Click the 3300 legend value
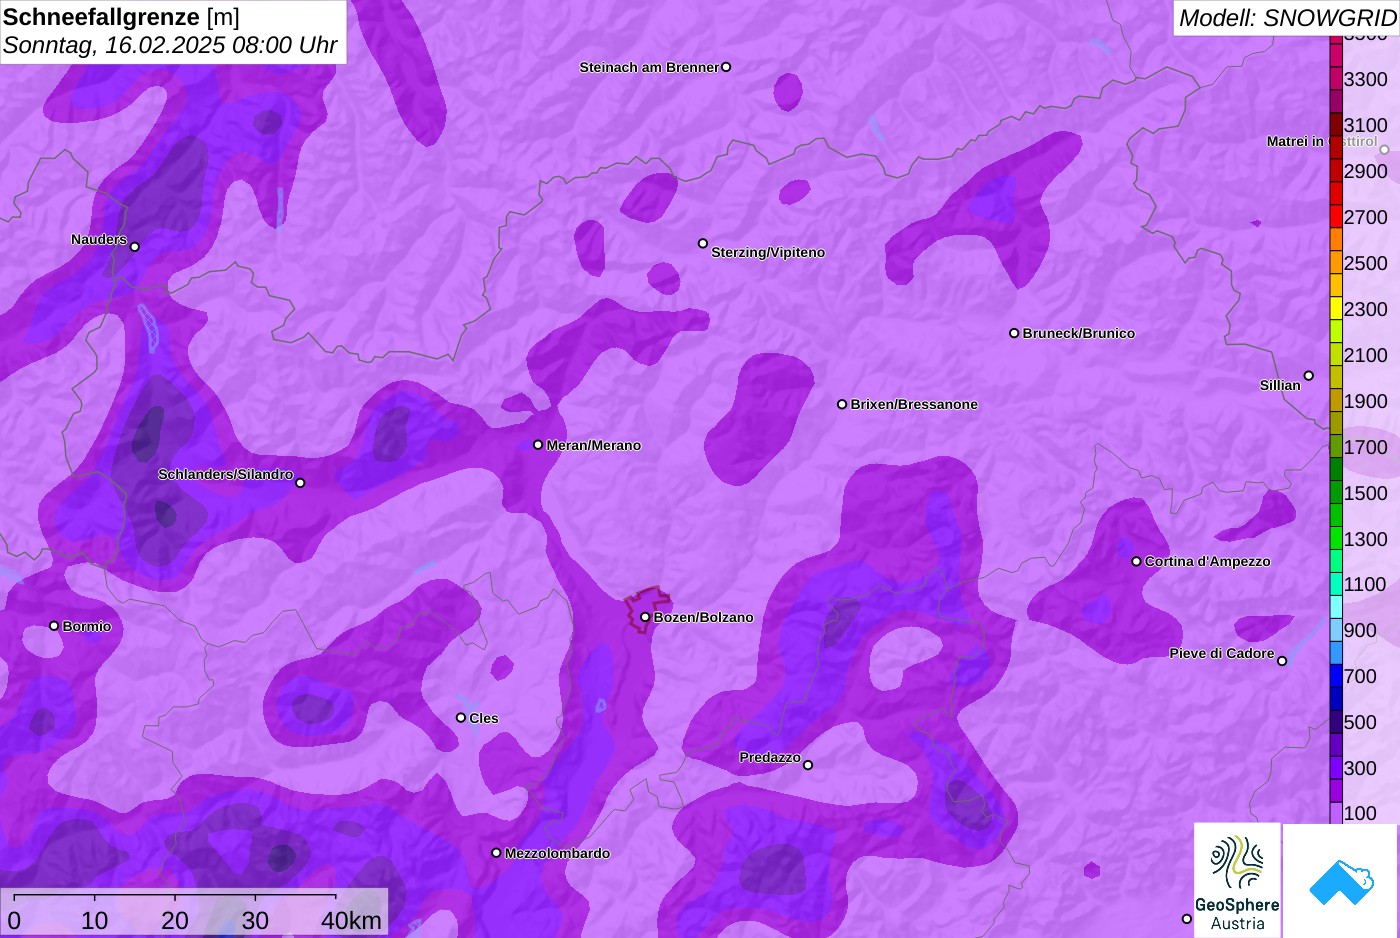The height and width of the screenshot is (938, 1400). [1365, 79]
